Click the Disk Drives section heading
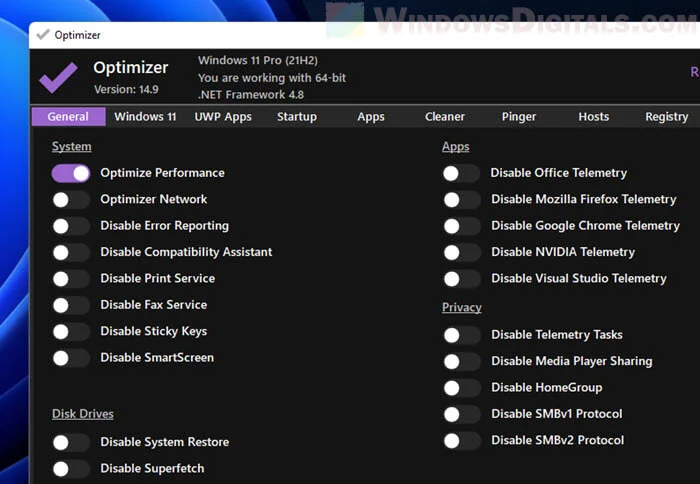 coord(83,414)
